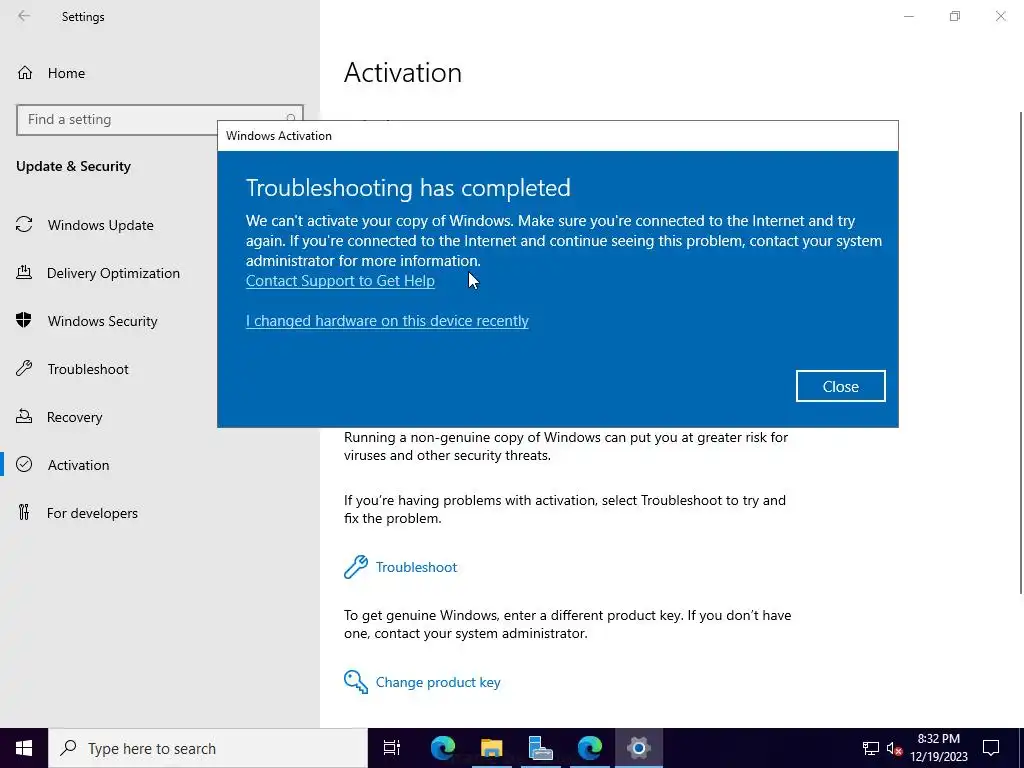Click the Troubleshooting has completed heading

click(408, 188)
